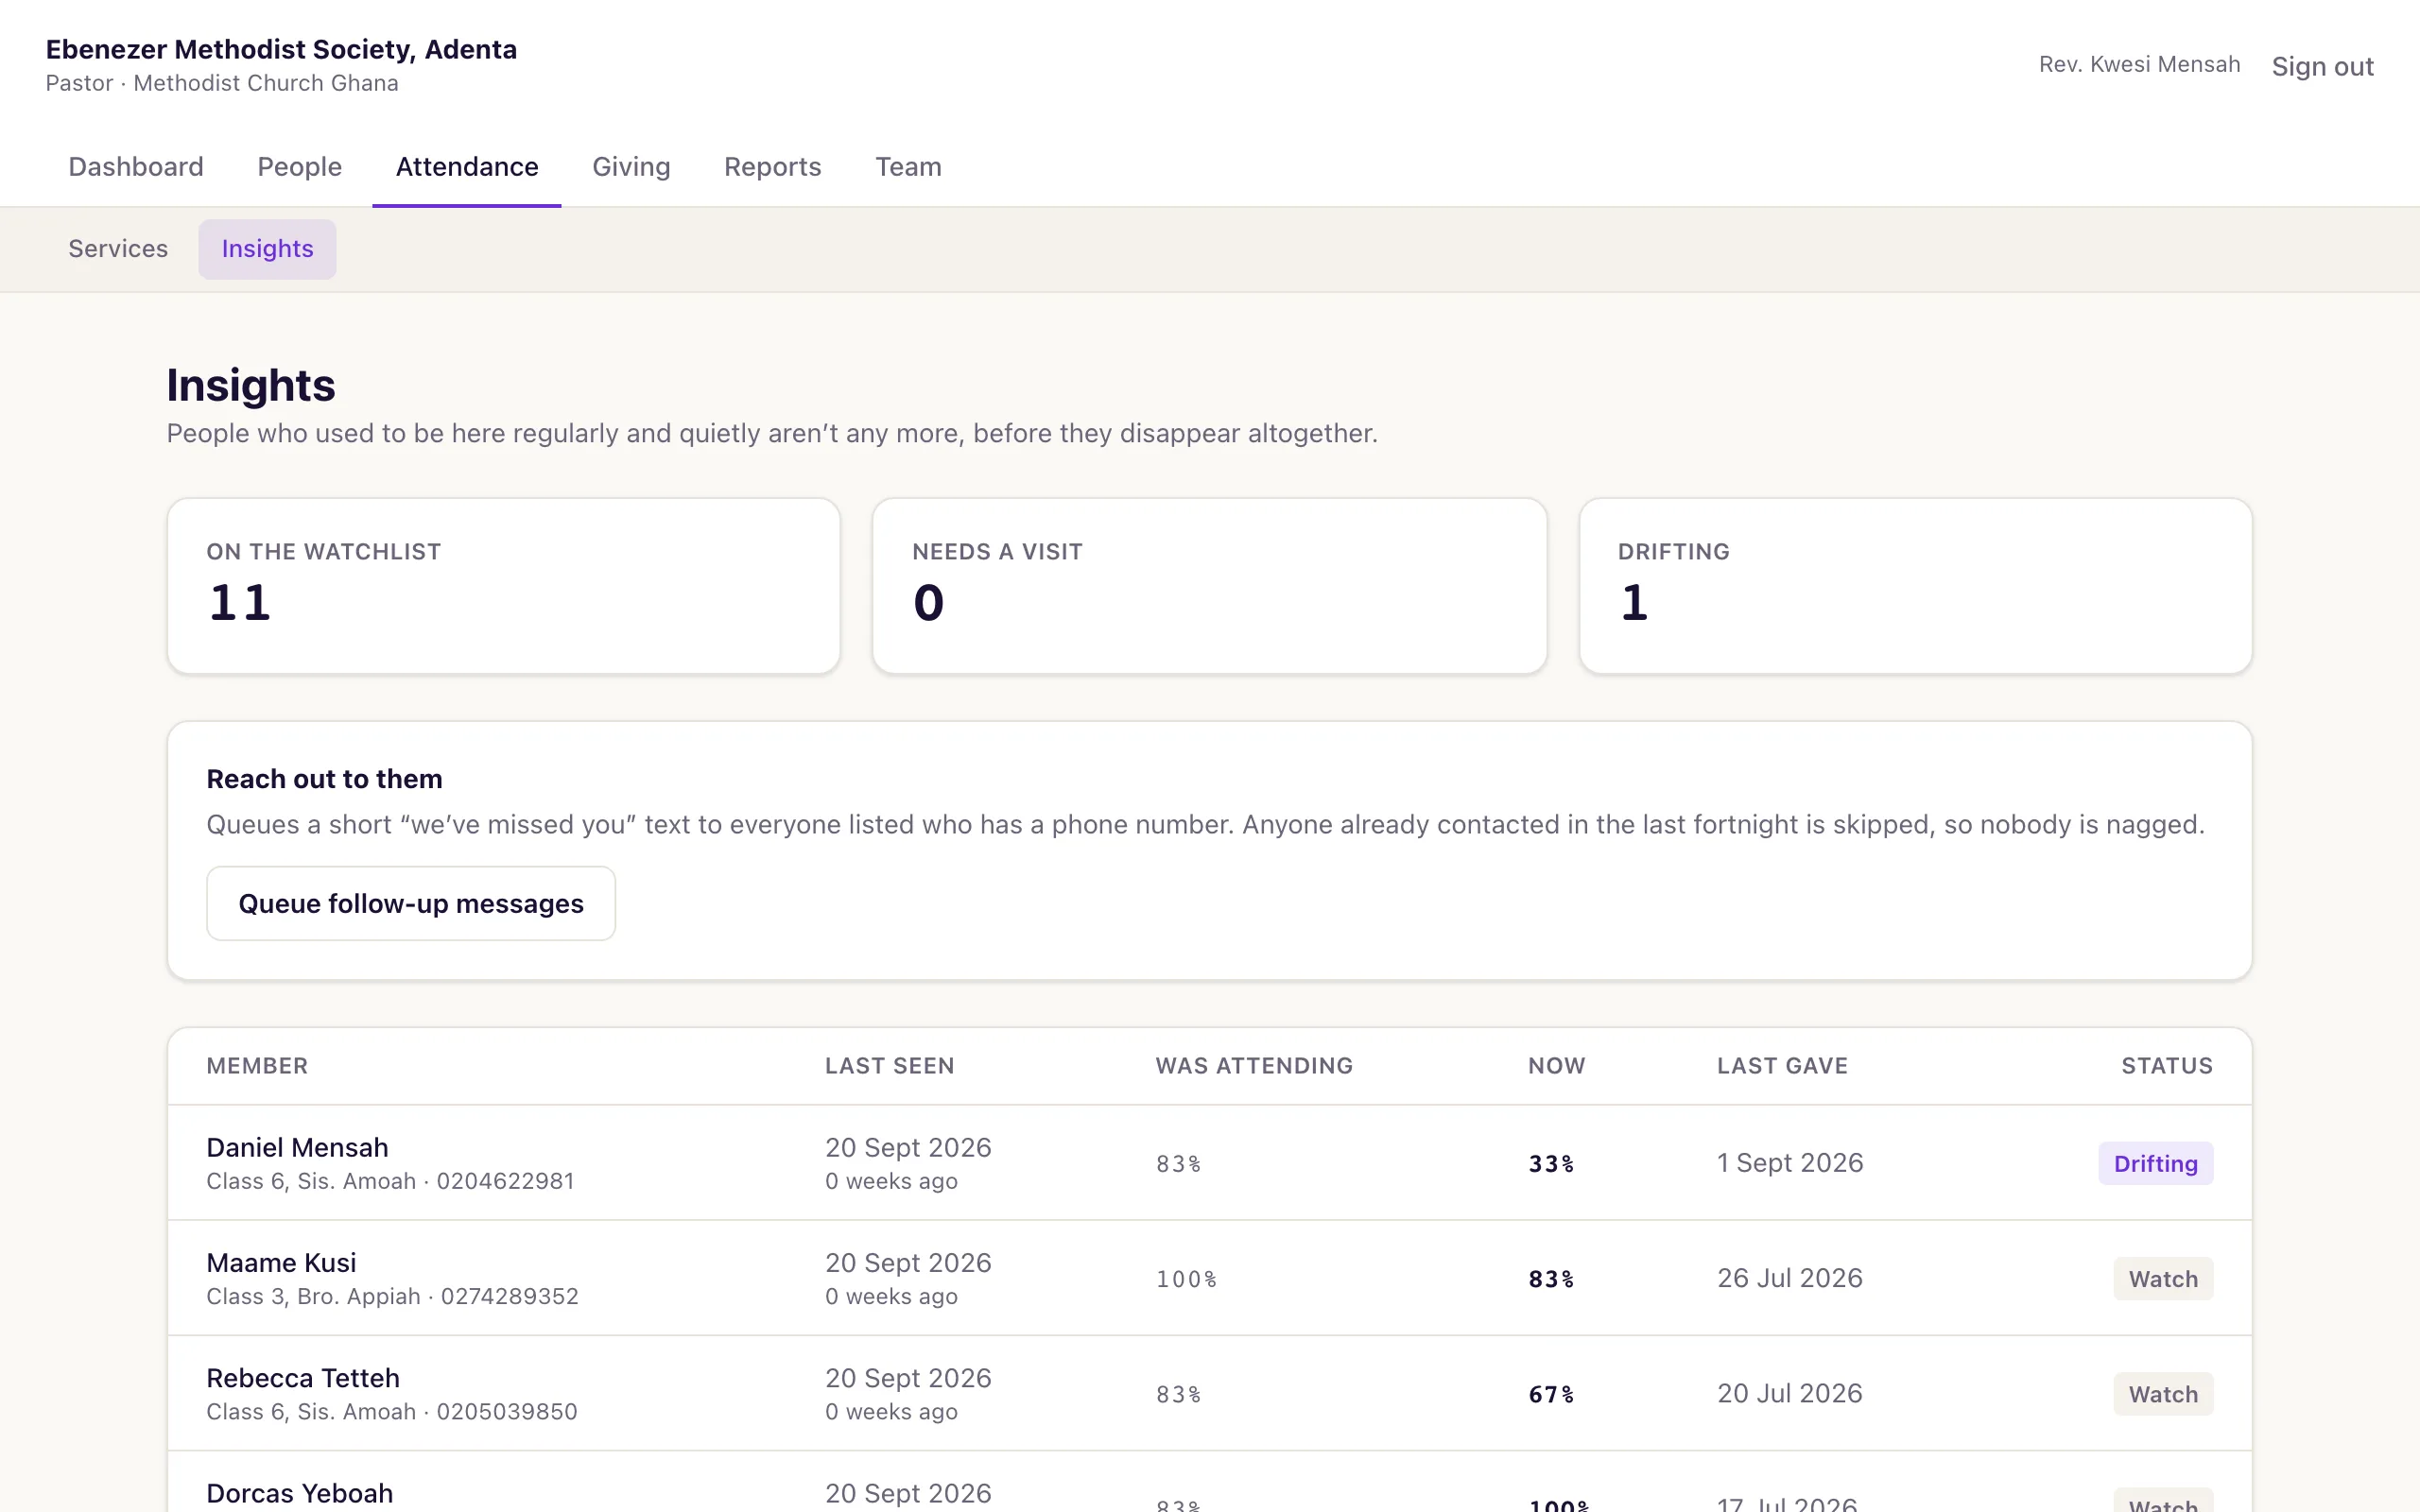
Task: Select the Attendance tab
Action: (x=467, y=166)
